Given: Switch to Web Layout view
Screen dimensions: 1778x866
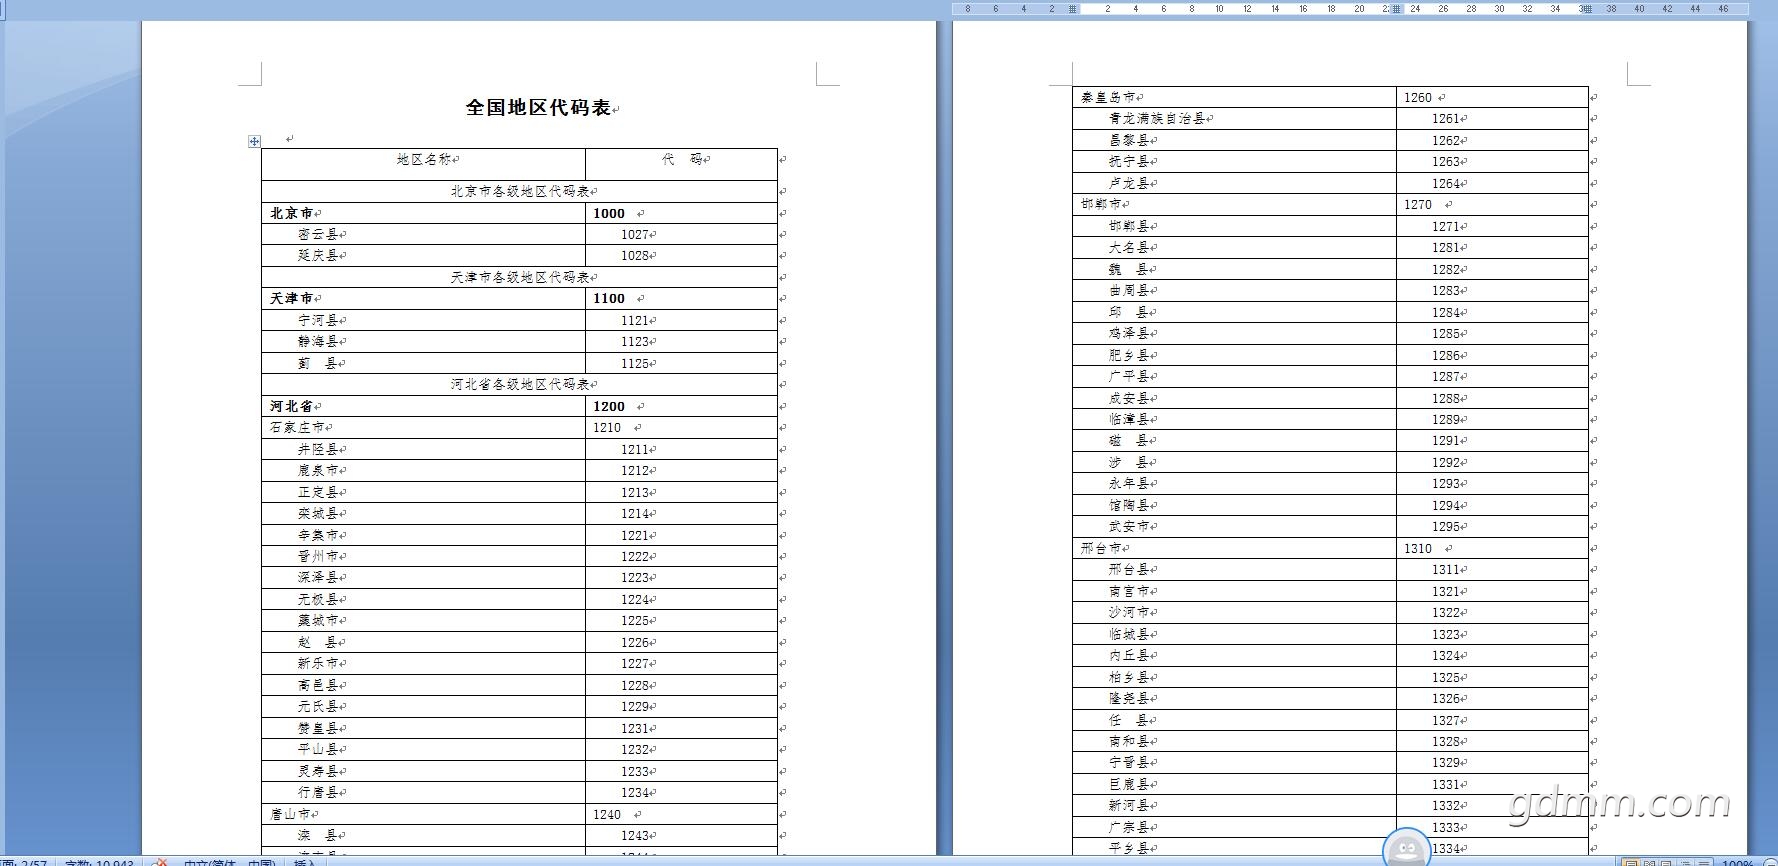Looking at the screenshot, I should pyautogui.click(x=1667, y=862).
